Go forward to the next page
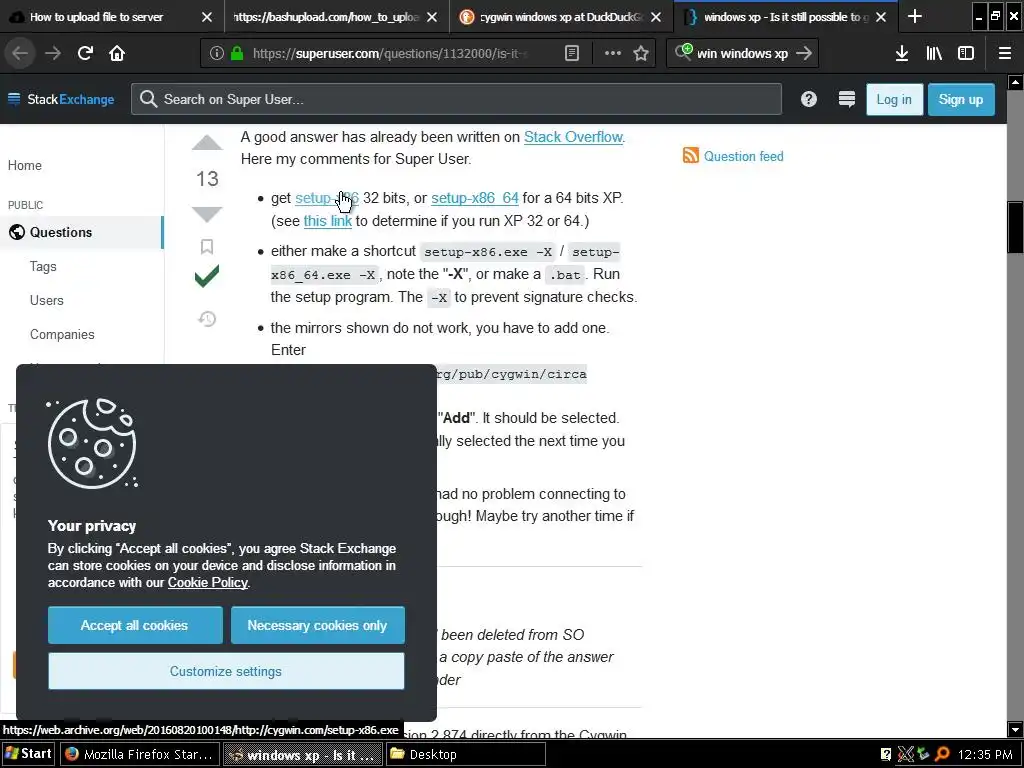Screen dimensions: 1024x768 click(53, 54)
